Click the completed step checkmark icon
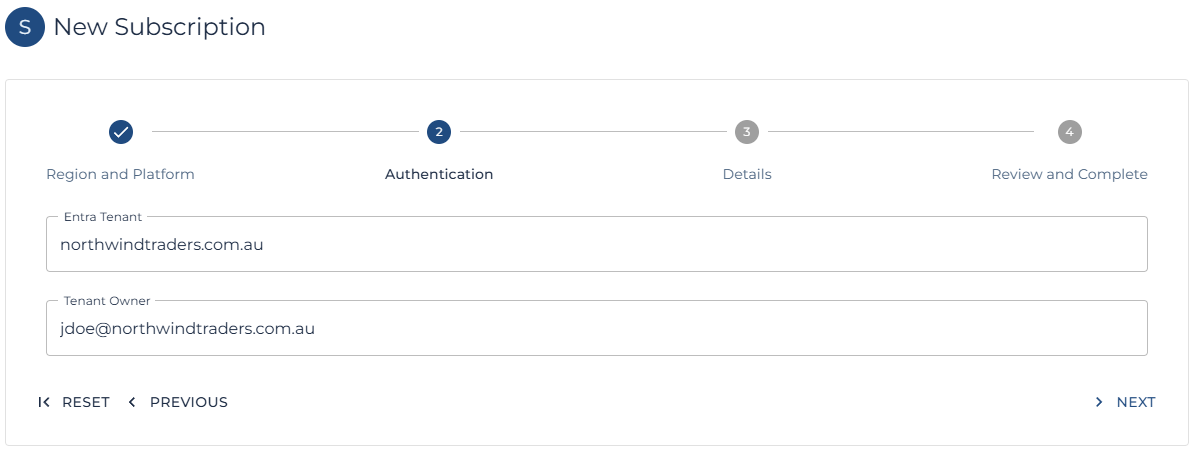Screen dimensions: 1196x458 pyautogui.click(x=121, y=131)
